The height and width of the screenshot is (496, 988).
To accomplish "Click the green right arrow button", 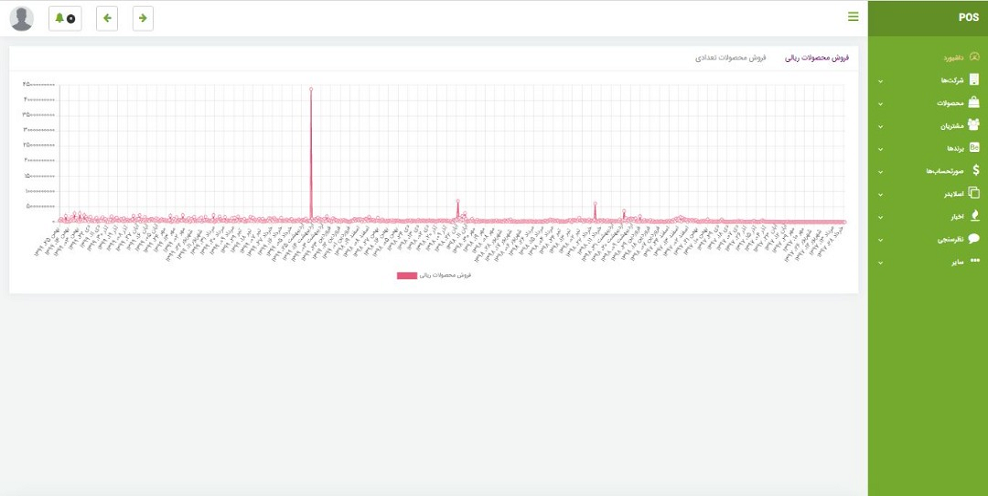I will coord(143,18).
